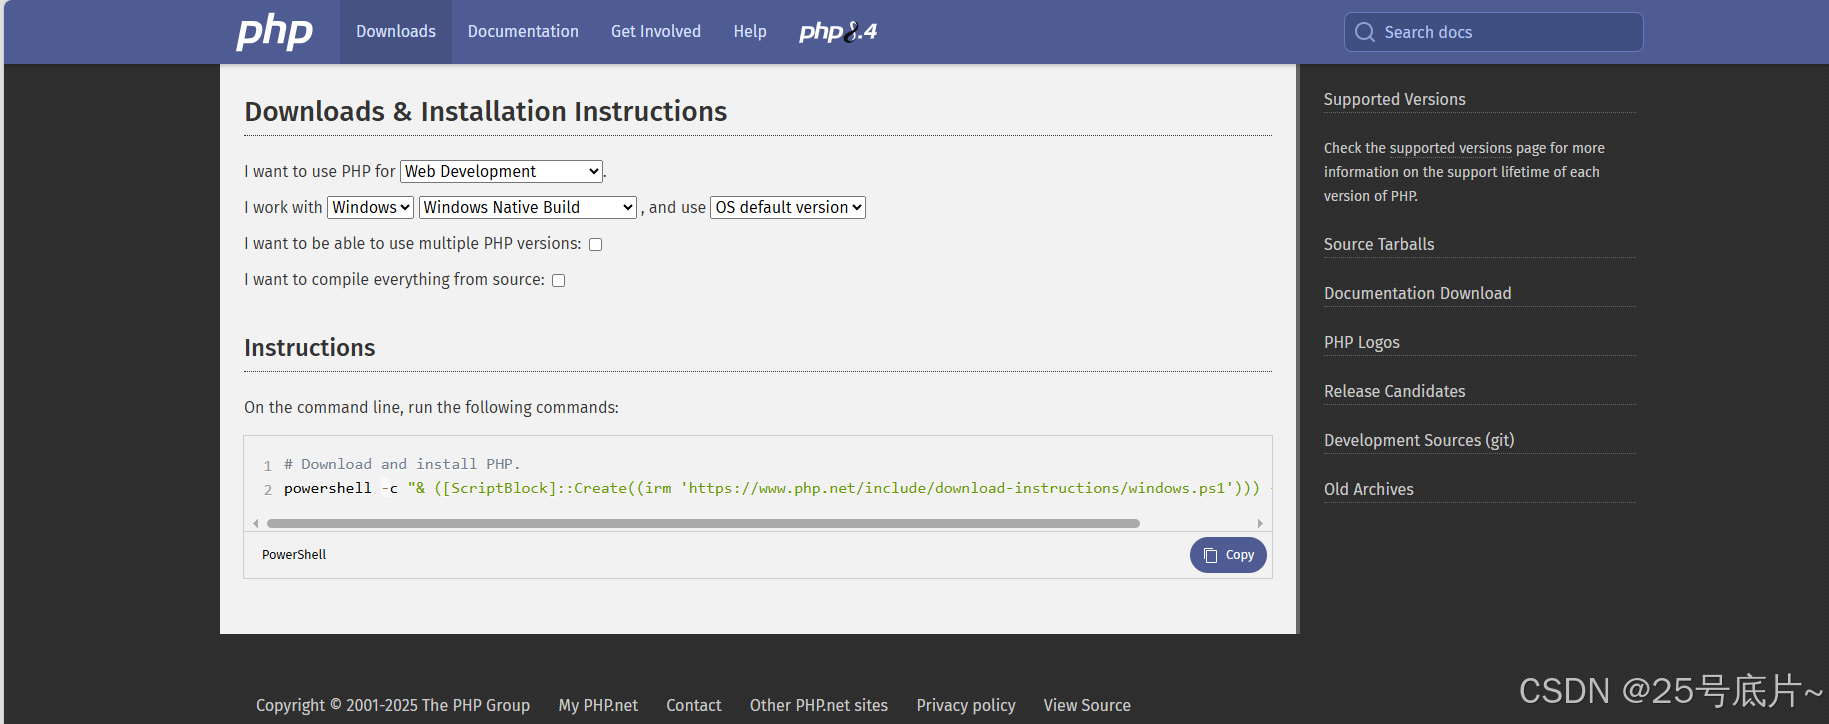The width and height of the screenshot is (1829, 724).
Task: Click the magnifier icon in search box
Action: 1365,32
